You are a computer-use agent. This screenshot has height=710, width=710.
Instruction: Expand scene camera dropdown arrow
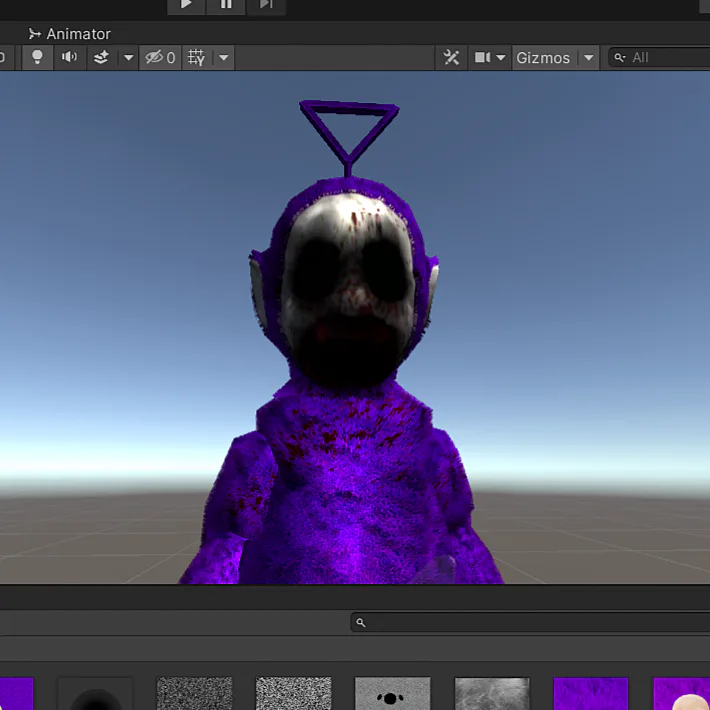point(501,58)
